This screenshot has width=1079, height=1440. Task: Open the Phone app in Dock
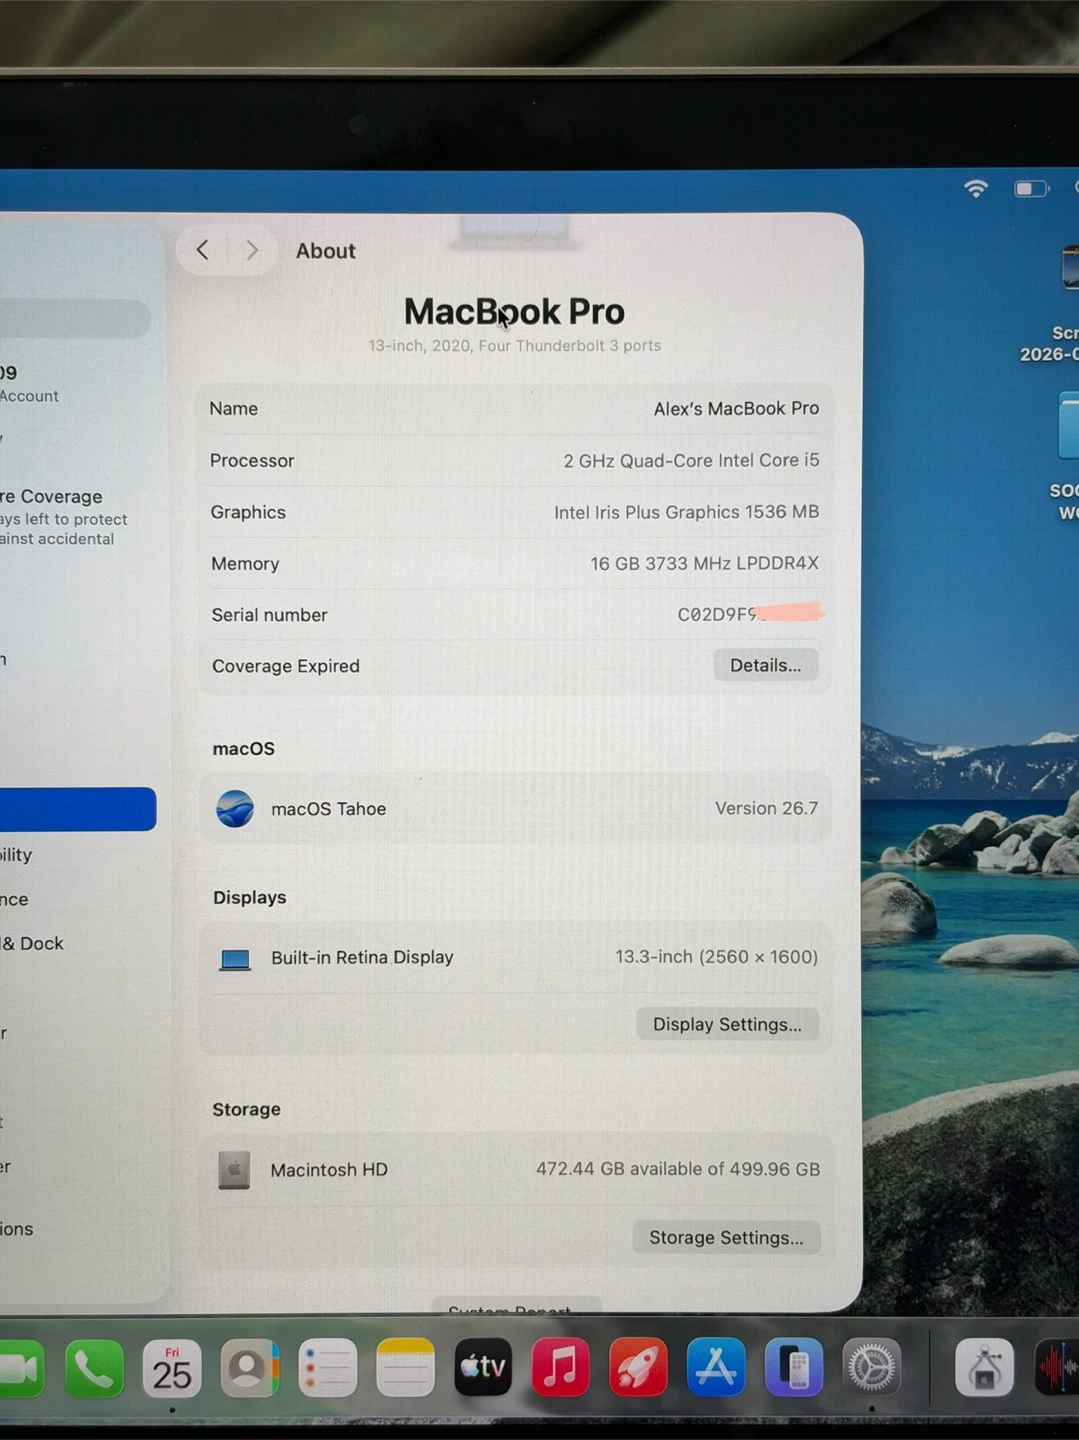(94, 1369)
